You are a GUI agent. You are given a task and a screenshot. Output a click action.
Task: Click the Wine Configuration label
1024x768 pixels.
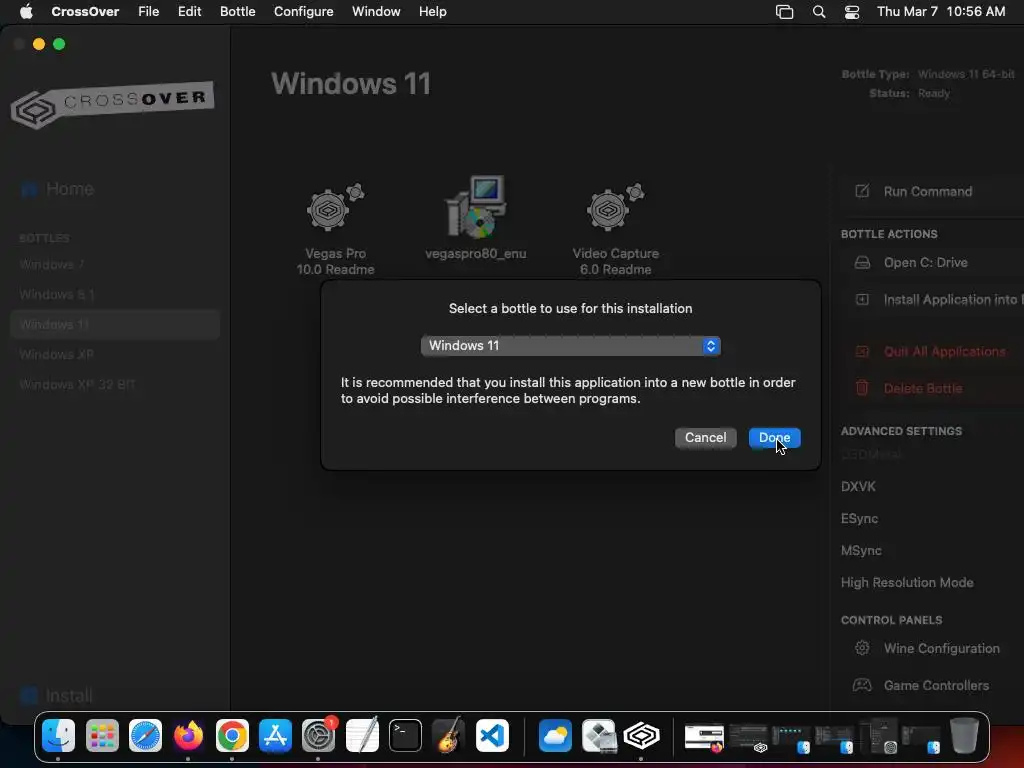(942, 648)
